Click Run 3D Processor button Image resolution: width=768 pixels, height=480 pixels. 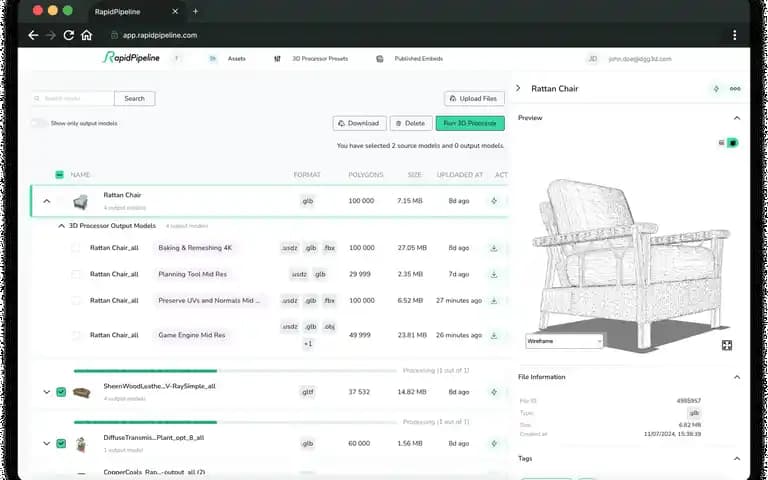coord(470,123)
